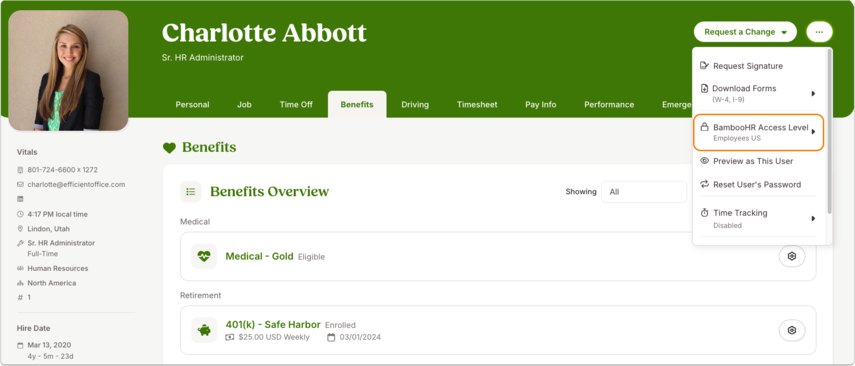855x366 pixels.
Task: Open the Pay Info tab
Action: click(x=541, y=105)
